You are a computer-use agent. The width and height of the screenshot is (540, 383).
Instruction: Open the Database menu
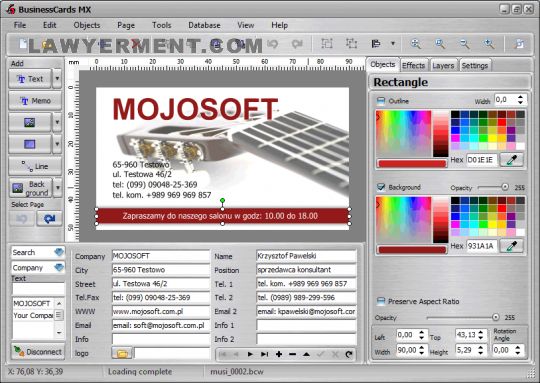(x=204, y=25)
